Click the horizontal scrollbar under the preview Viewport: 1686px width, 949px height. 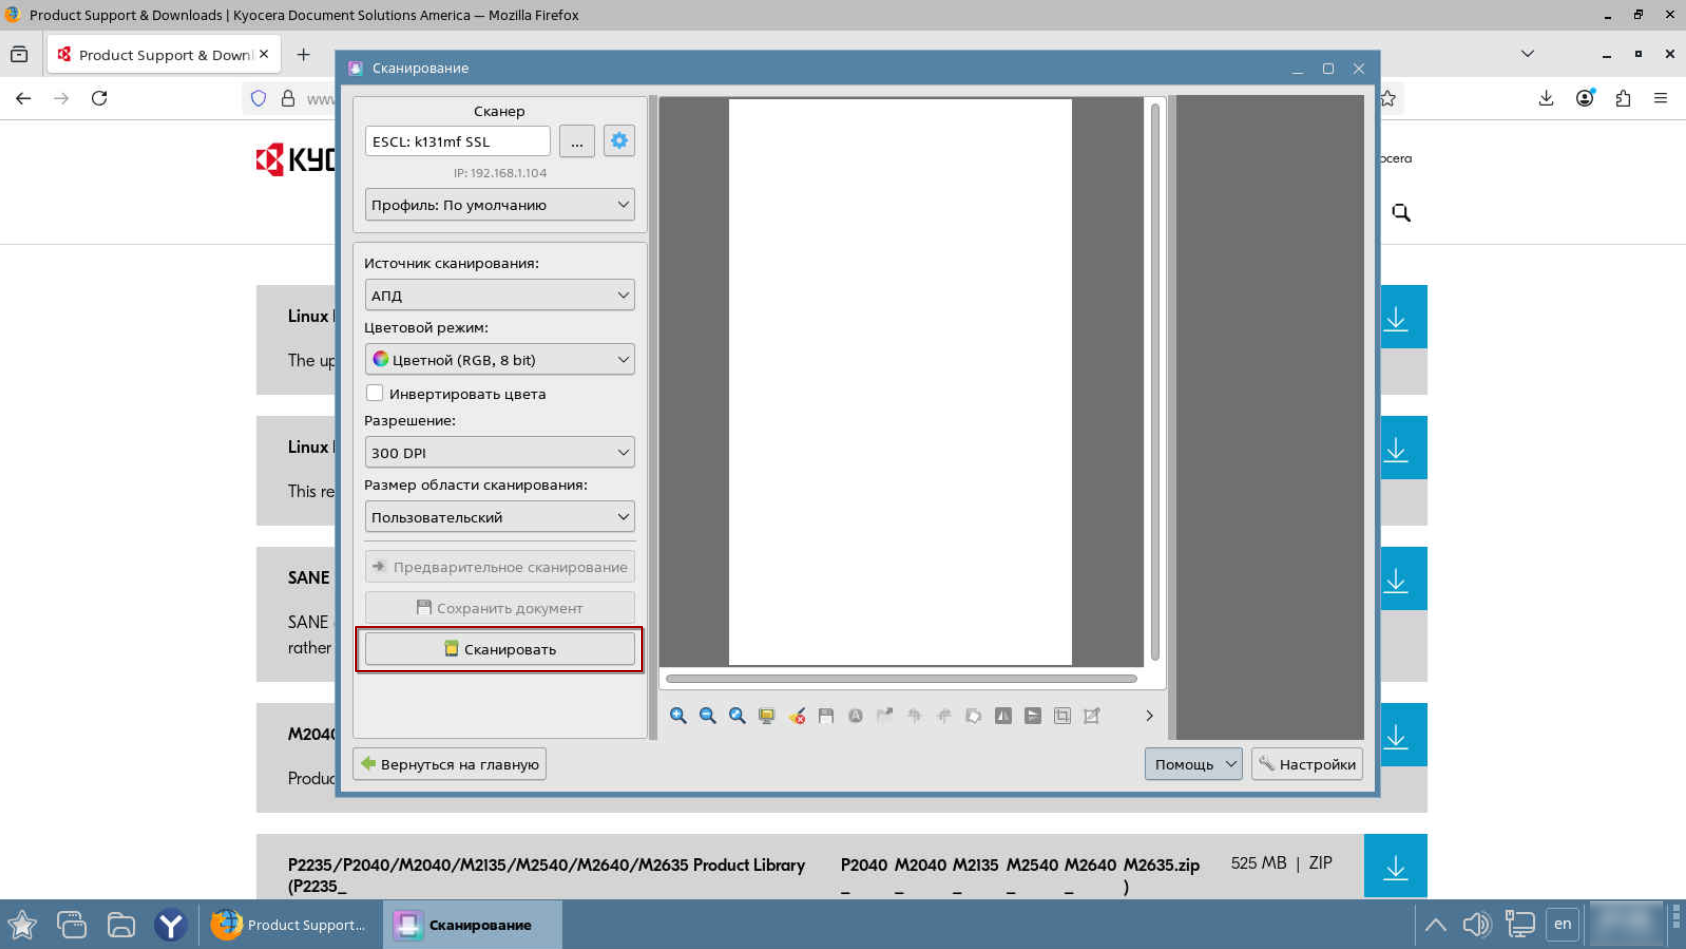[900, 679]
